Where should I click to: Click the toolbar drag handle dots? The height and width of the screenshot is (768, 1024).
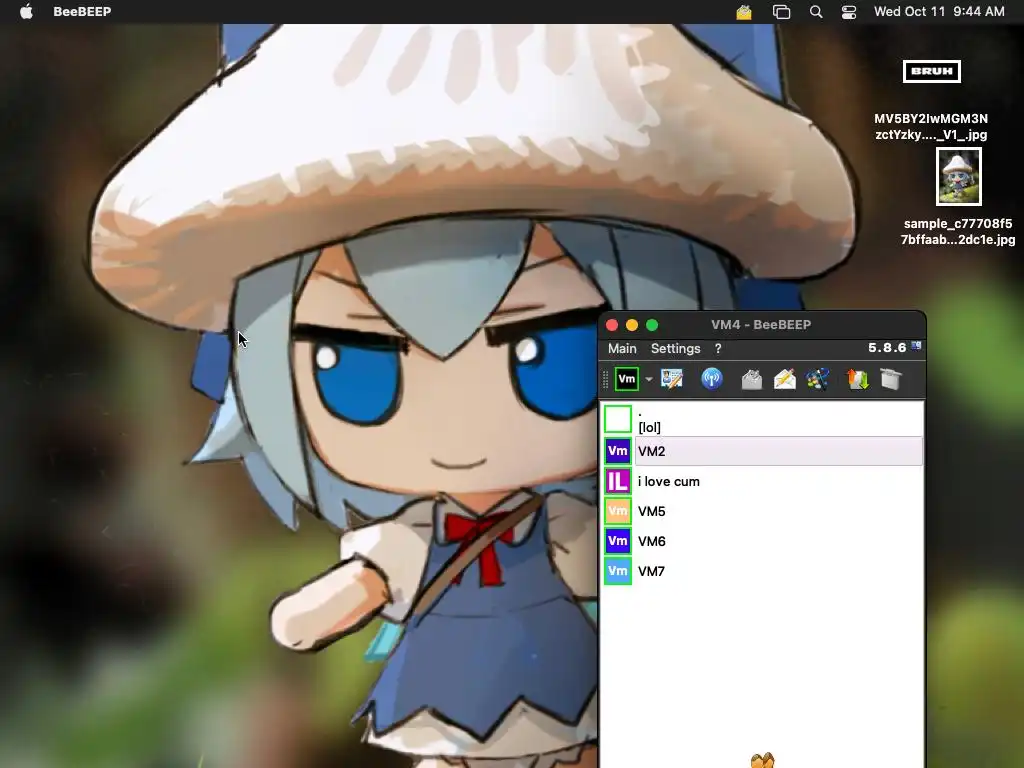tap(605, 379)
